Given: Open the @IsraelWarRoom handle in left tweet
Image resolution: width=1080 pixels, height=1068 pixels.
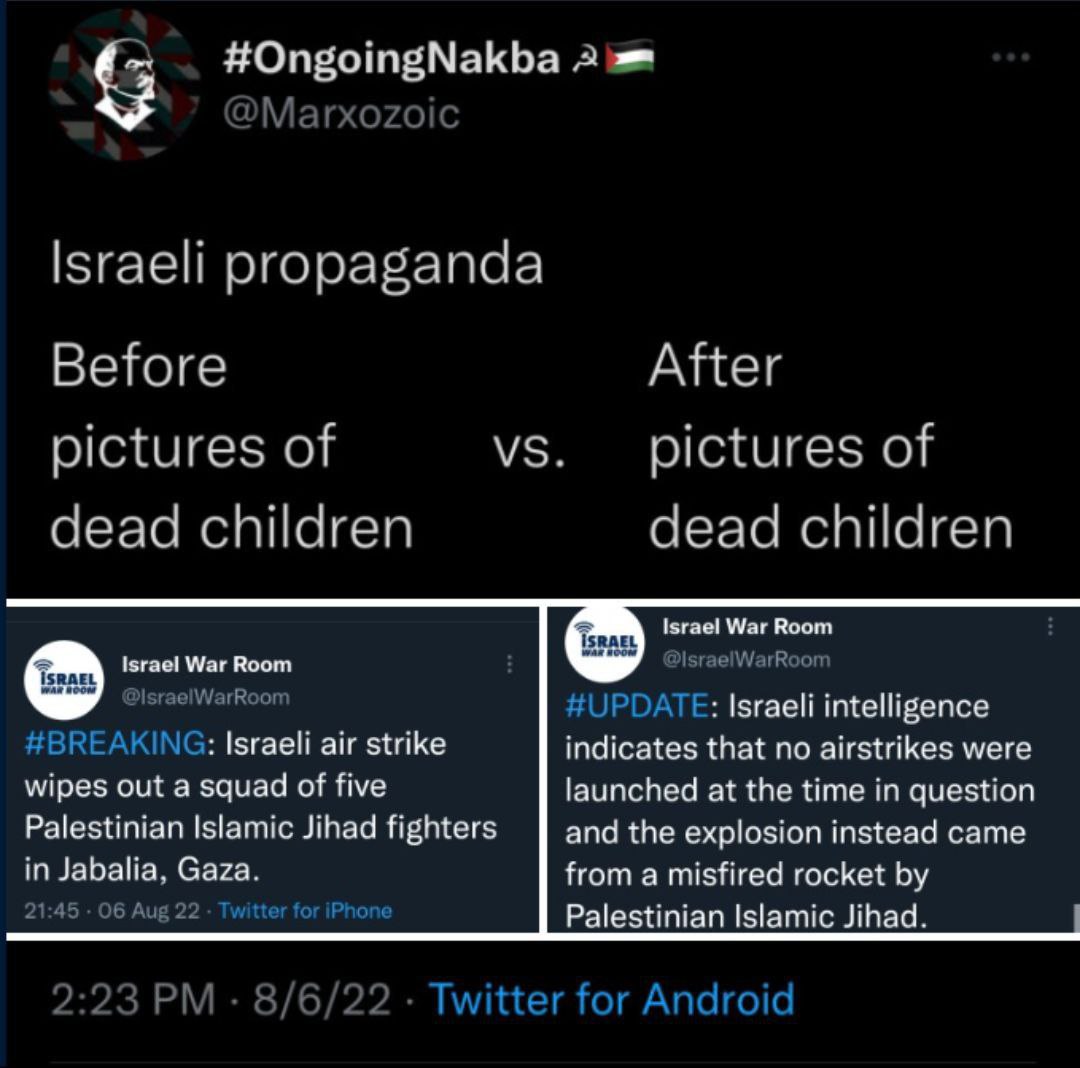Looking at the screenshot, I should tap(205, 697).
